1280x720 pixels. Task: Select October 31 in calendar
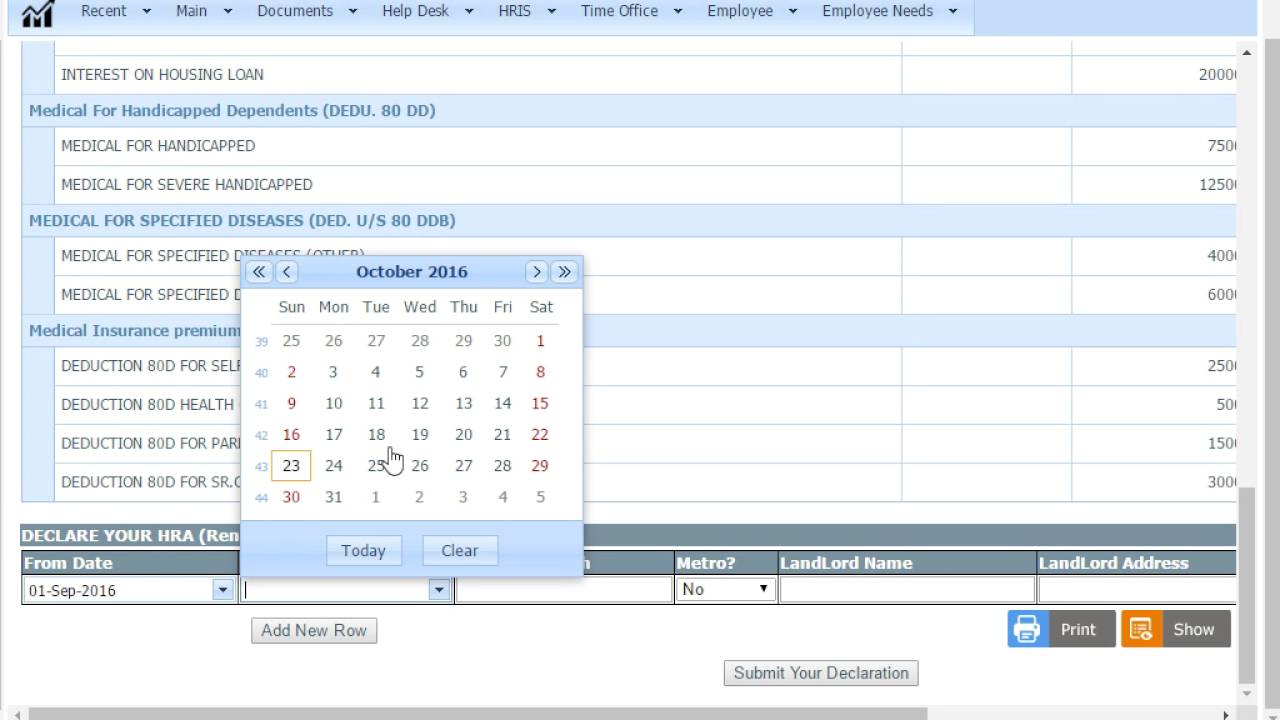(334, 497)
